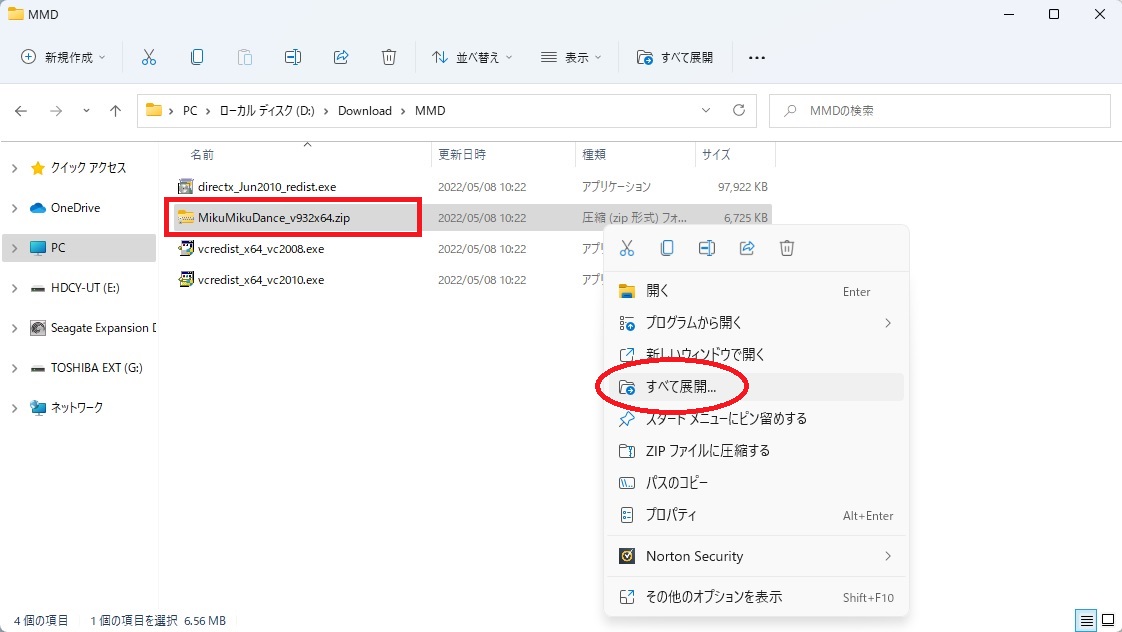
Task: Click the ローカル ディスク (D:) breadcrumb
Action: click(267, 111)
